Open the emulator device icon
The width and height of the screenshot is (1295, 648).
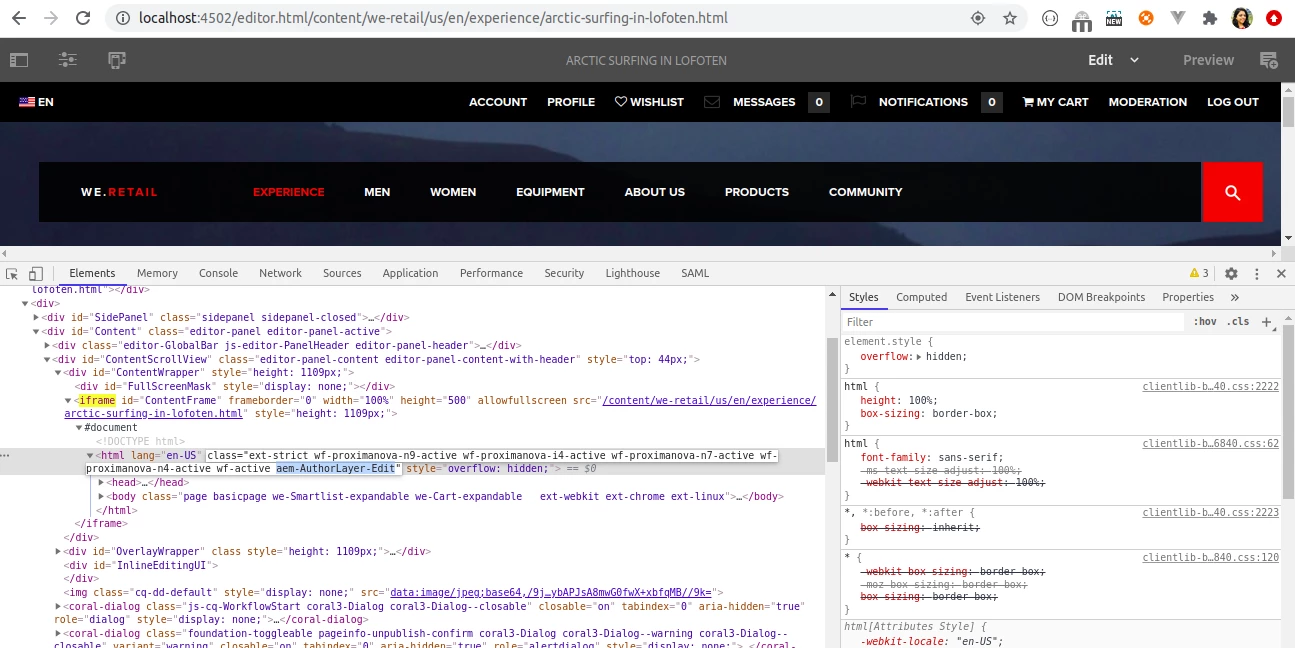pyautogui.click(x=117, y=60)
